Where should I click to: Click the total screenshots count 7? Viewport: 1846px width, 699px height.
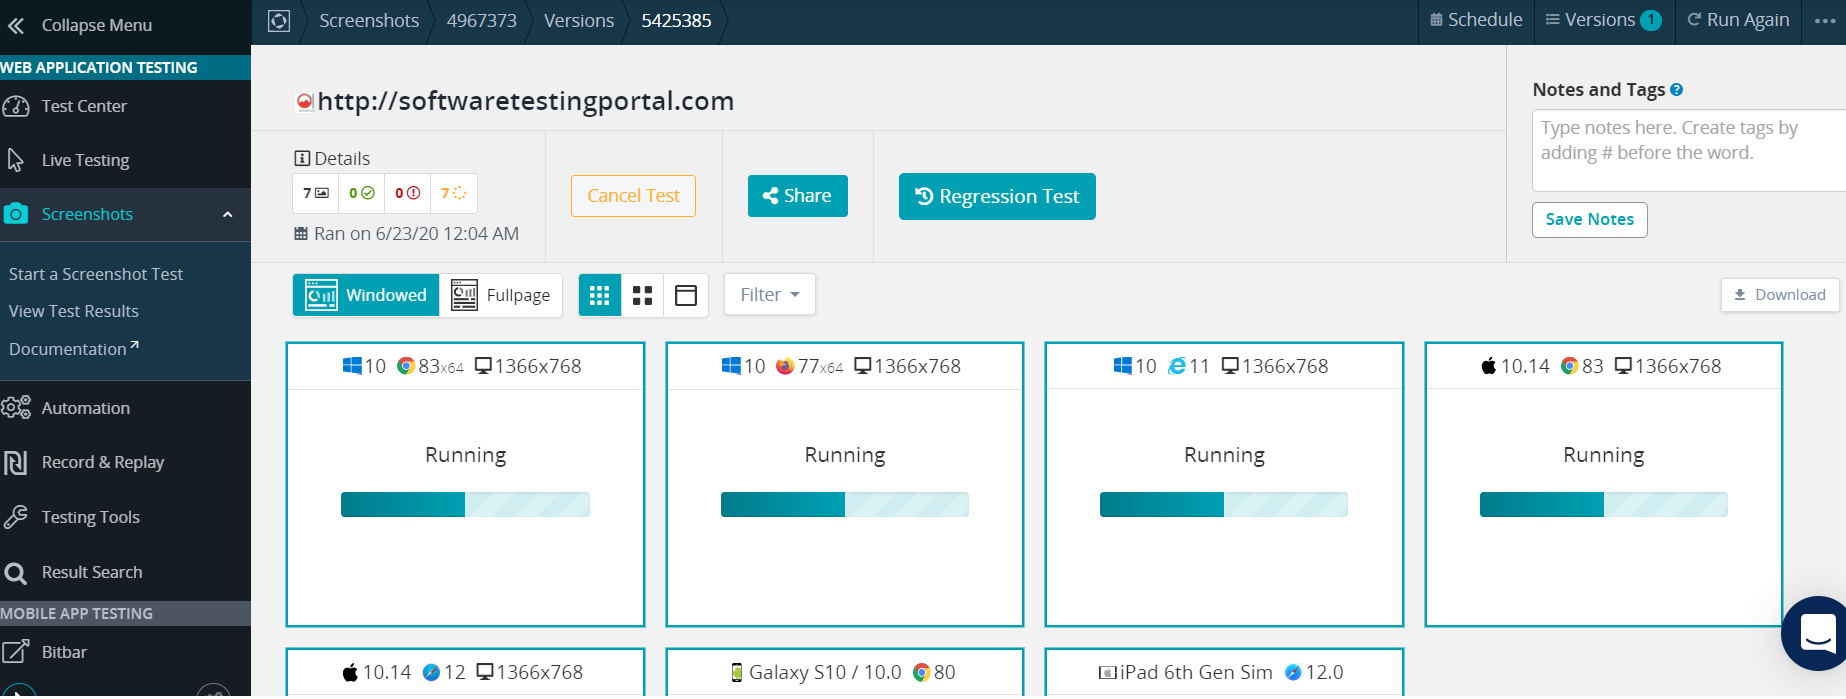(x=316, y=193)
